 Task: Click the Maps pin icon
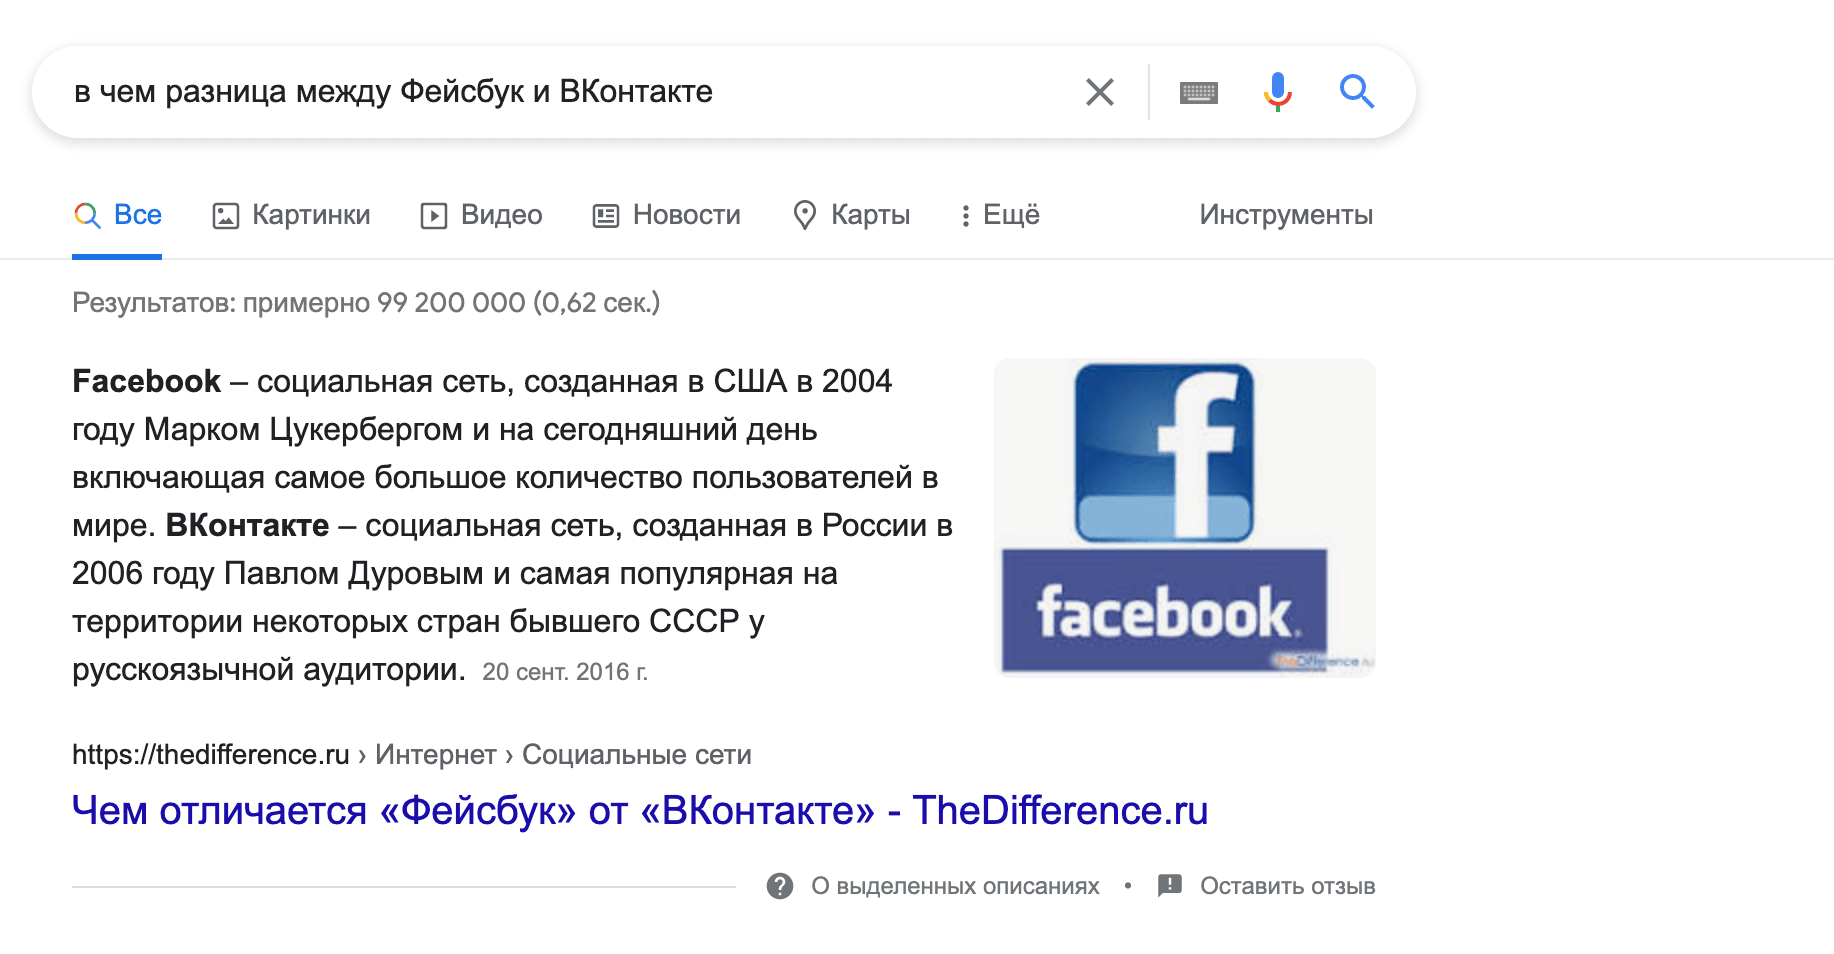click(x=804, y=215)
